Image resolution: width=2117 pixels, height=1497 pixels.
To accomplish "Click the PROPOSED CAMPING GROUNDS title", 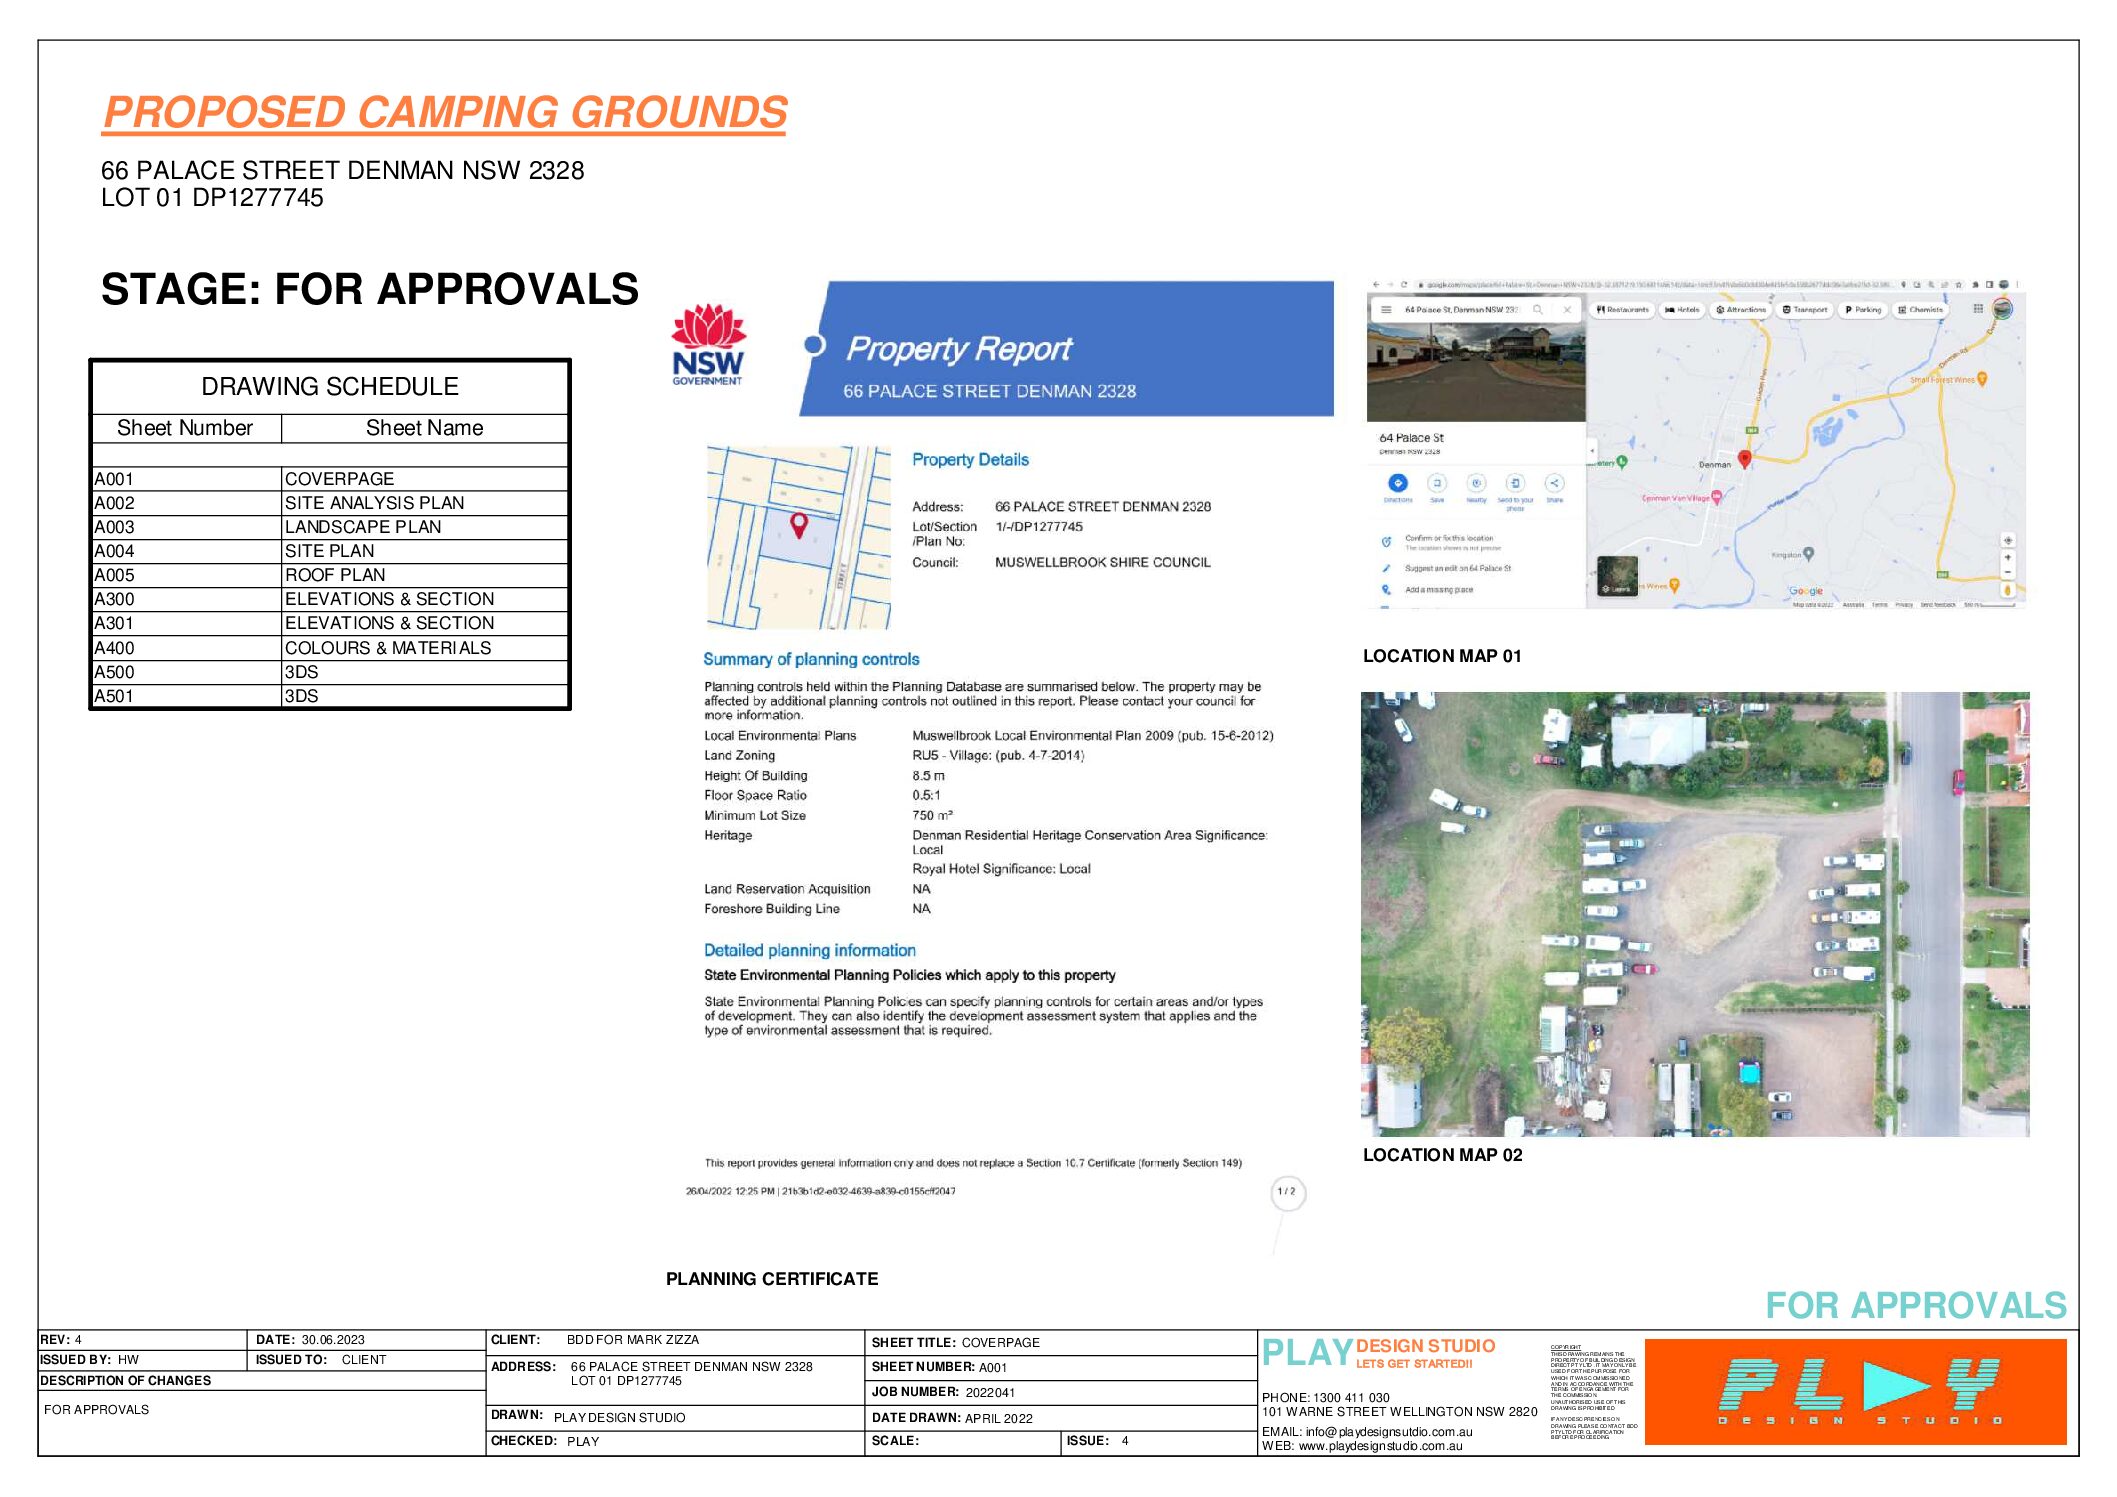I will pos(445,112).
